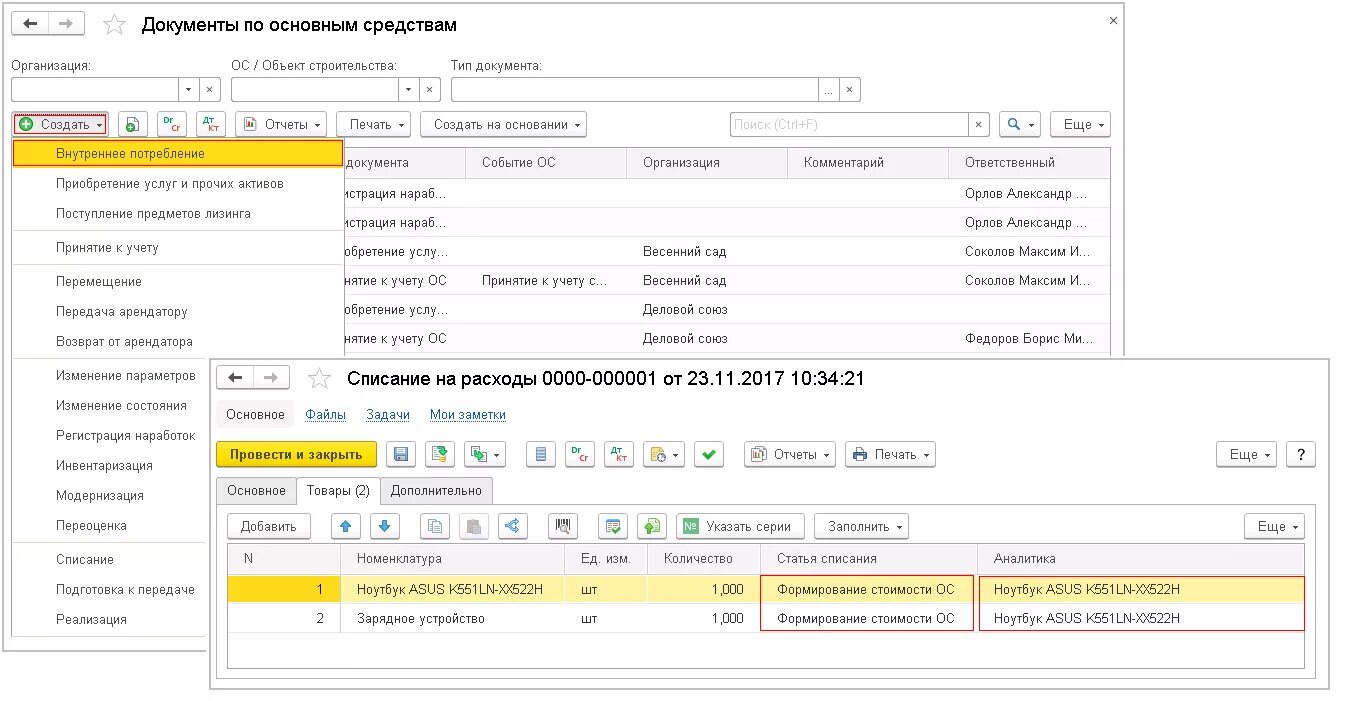The height and width of the screenshot is (701, 1345).
Task: Expand the Организация dropdown arrow
Action: click(x=188, y=89)
